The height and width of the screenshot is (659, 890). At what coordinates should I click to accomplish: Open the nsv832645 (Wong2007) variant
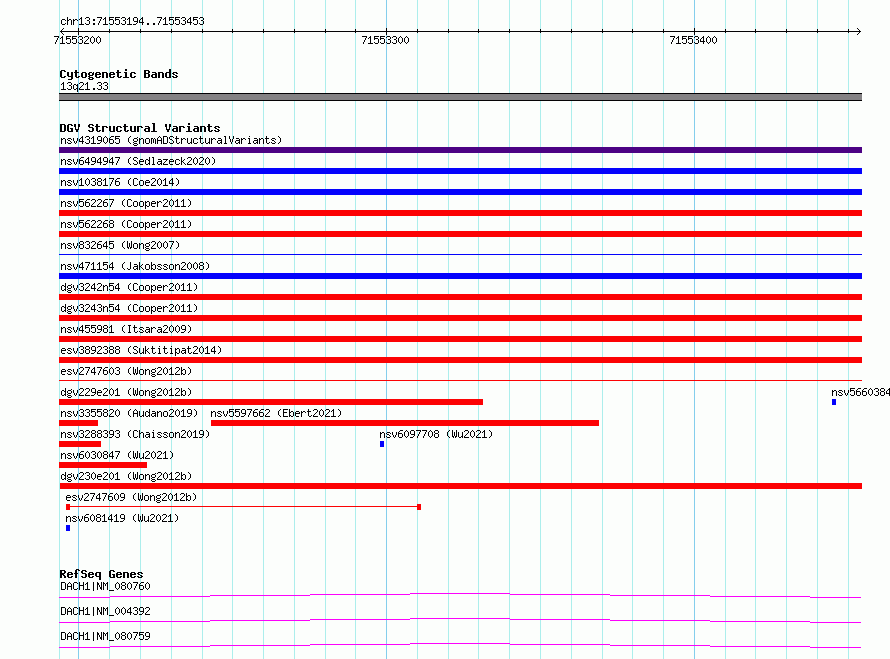coord(120,245)
